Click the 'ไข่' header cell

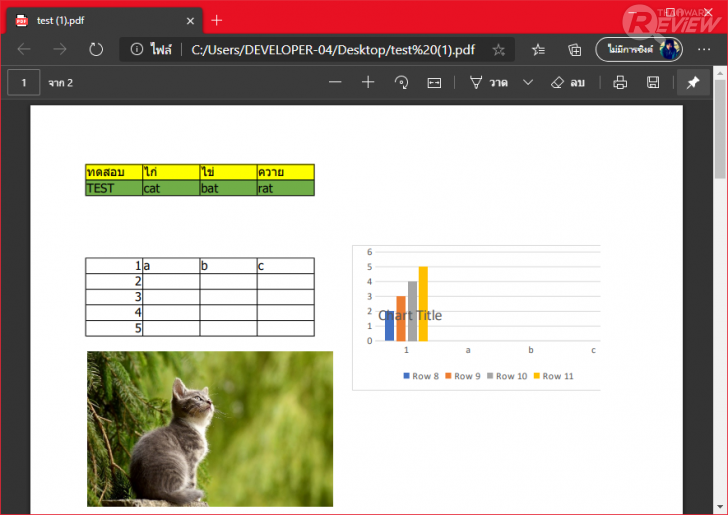(228, 172)
